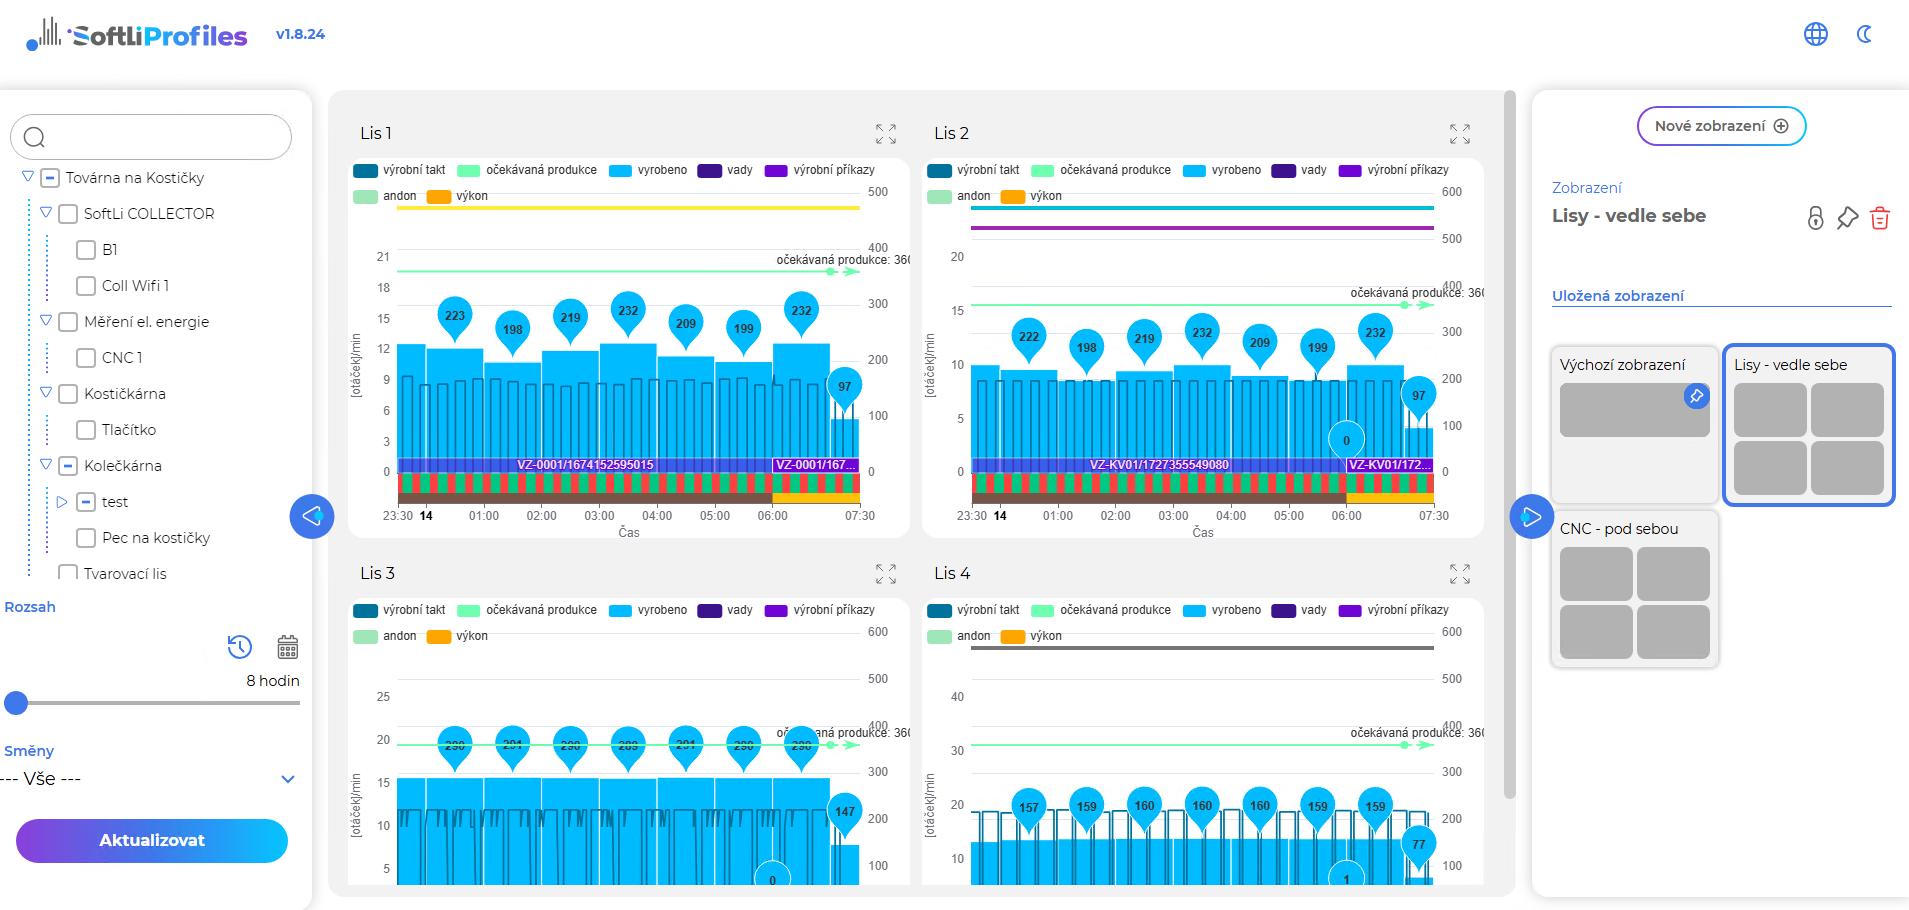
Task: Open the language globe icon
Action: coord(1816,34)
